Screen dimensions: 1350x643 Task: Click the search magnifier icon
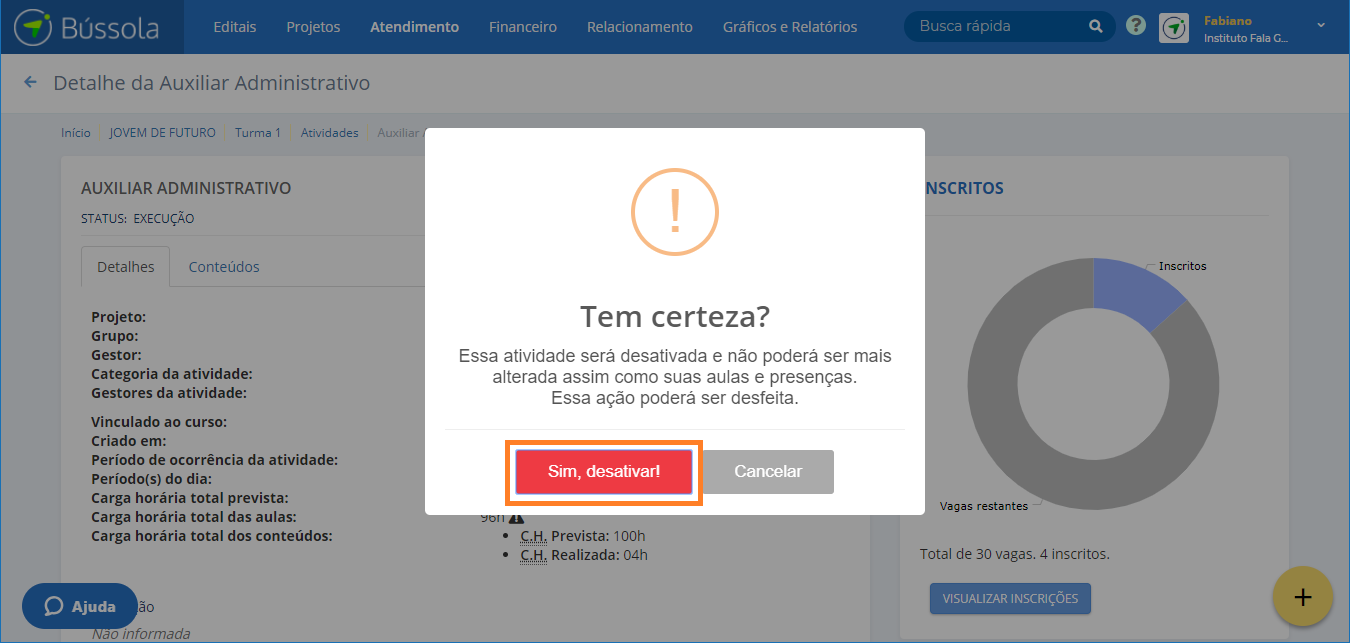pyautogui.click(x=1096, y=26)
